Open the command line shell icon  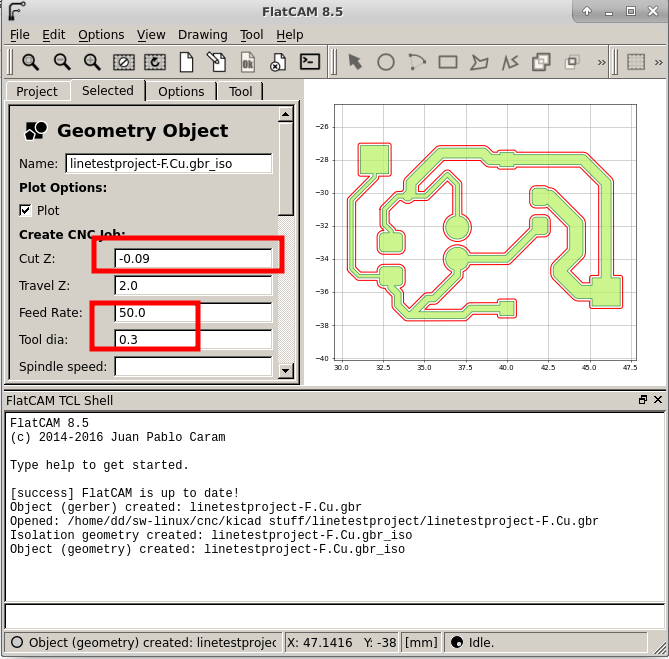click(x=310, y=62)
